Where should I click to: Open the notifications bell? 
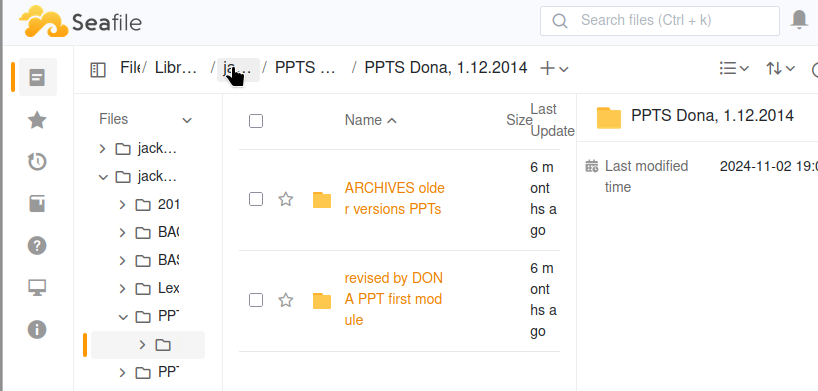[x=799, y=20]
